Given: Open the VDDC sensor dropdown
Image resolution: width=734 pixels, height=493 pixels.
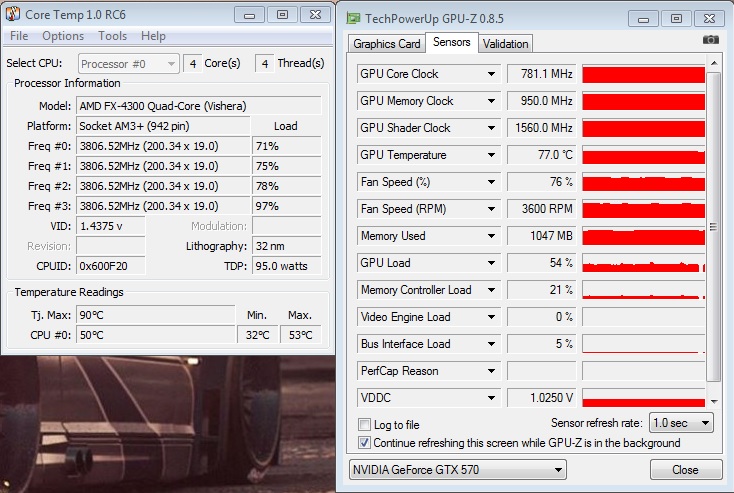Looking at the screenshot, I should coord(491,398).
